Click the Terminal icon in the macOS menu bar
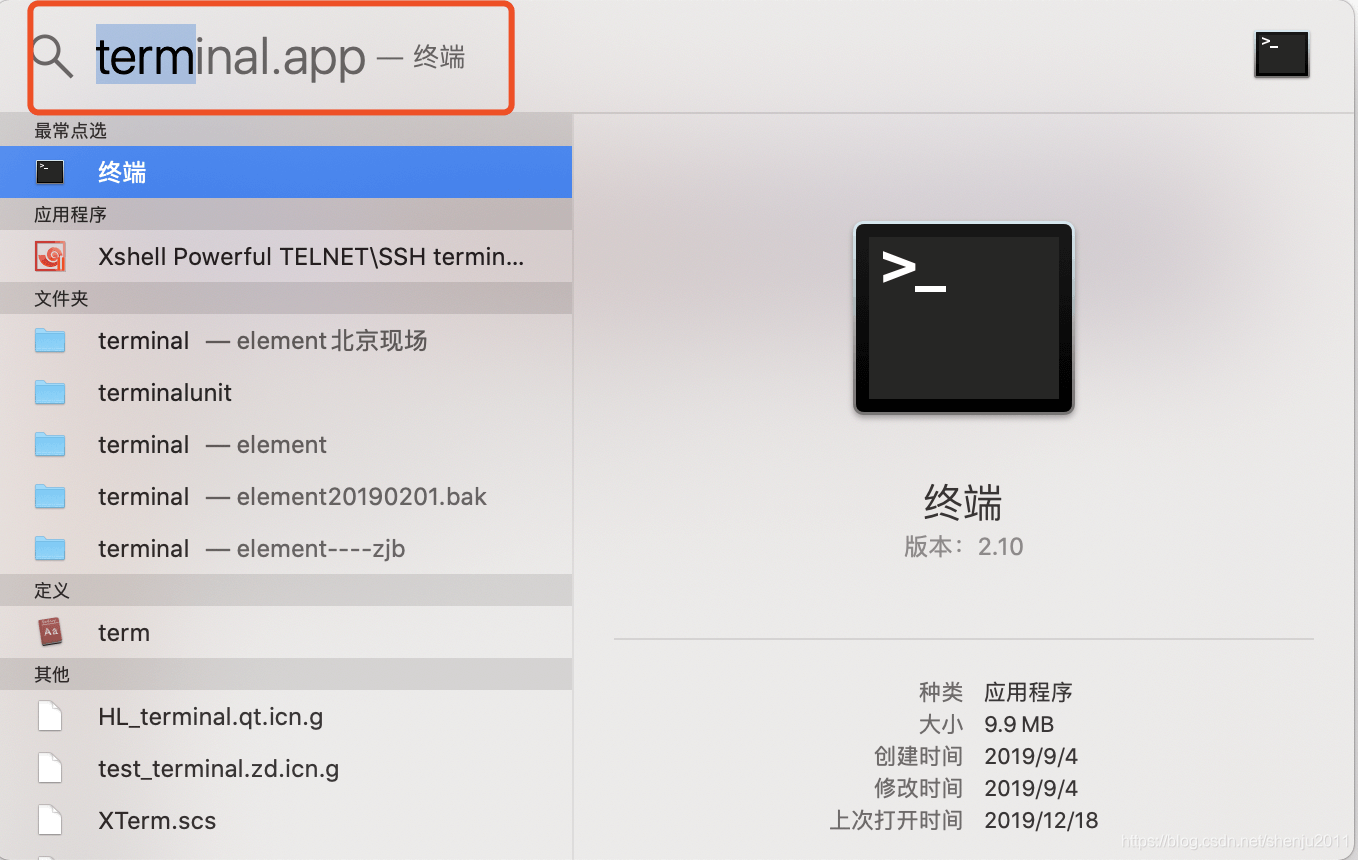 pos(1281,54)
